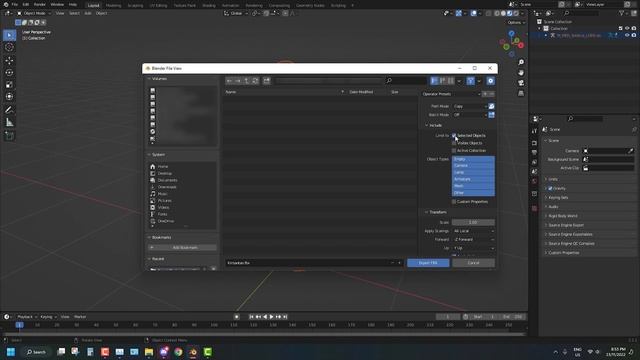The image size is (640, 360).
Task: Switch file view to thumbnails display
Action: click(451, 81)
